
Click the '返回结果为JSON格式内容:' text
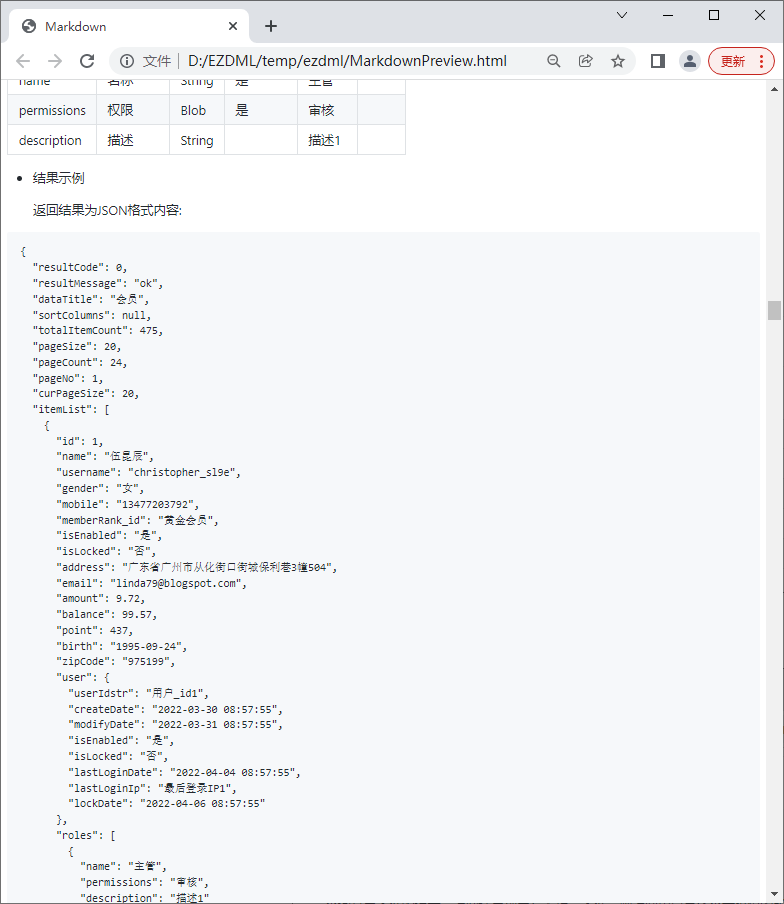[107, 210]
